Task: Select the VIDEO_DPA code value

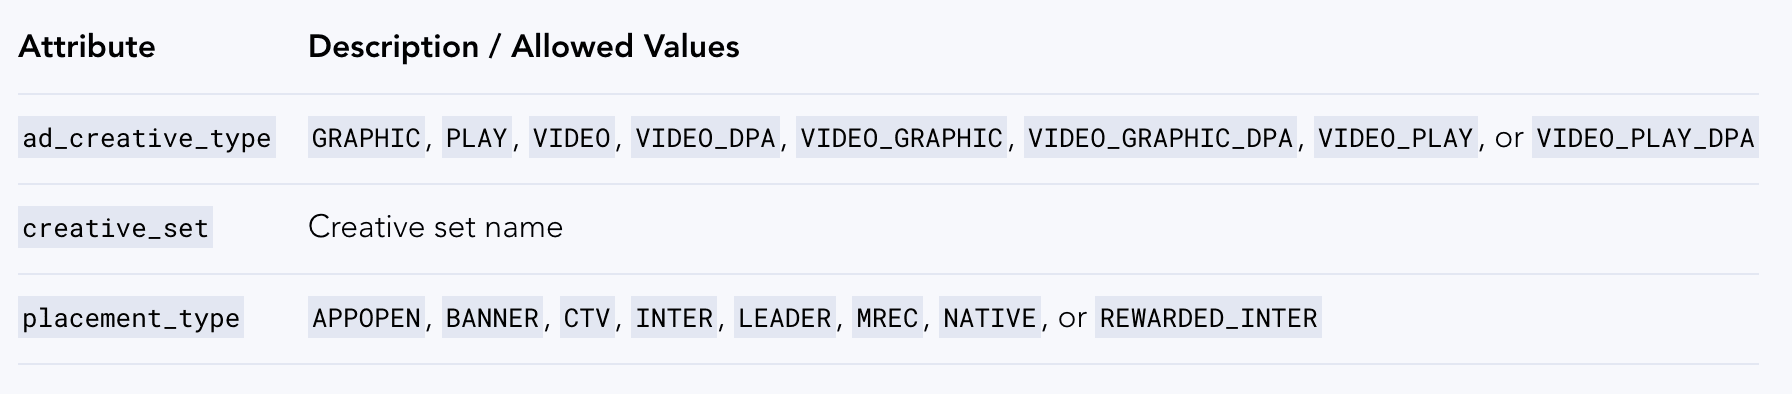Action: click(x=706, y=138)
